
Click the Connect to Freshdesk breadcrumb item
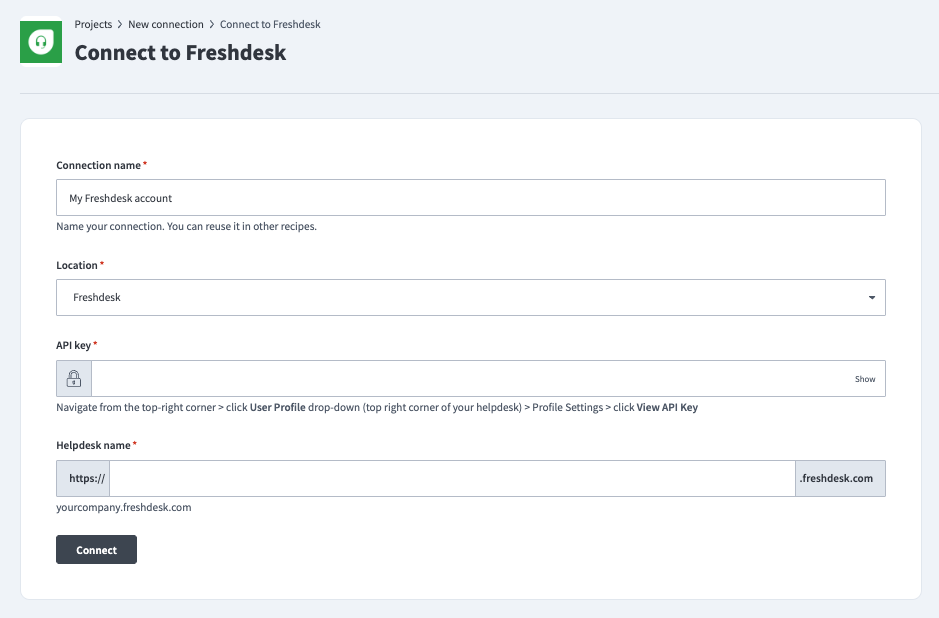click(269, 24)
